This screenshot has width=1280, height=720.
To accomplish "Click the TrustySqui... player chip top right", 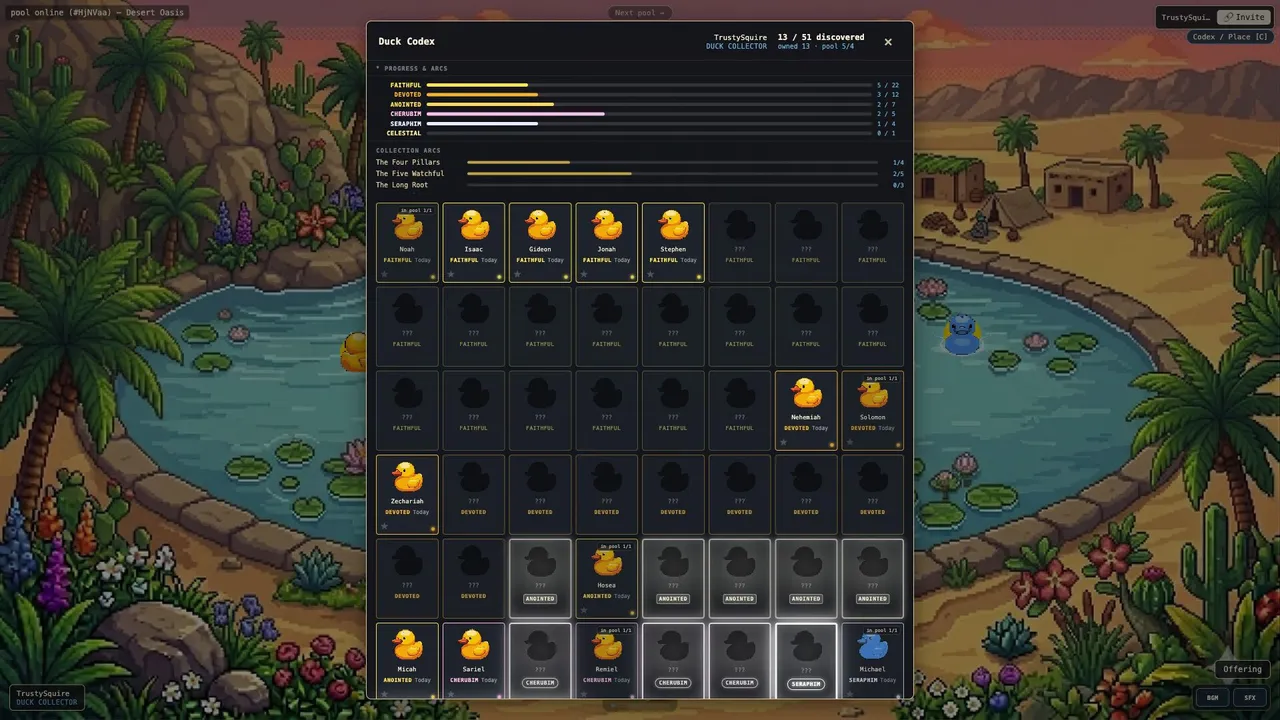I will (x=1186, y=17).
